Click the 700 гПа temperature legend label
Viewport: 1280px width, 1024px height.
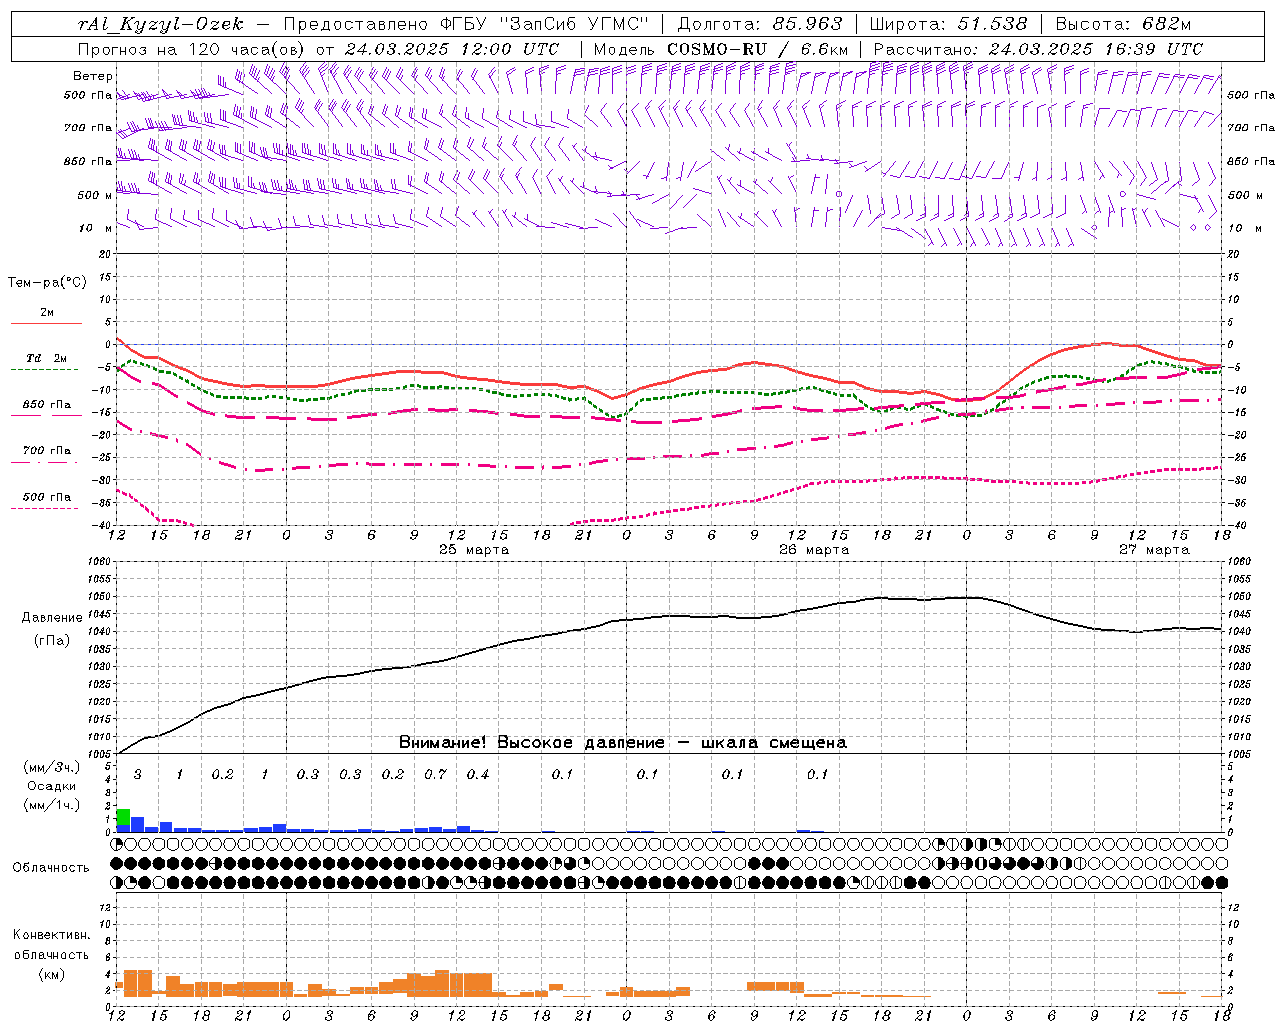coord(46,450)
